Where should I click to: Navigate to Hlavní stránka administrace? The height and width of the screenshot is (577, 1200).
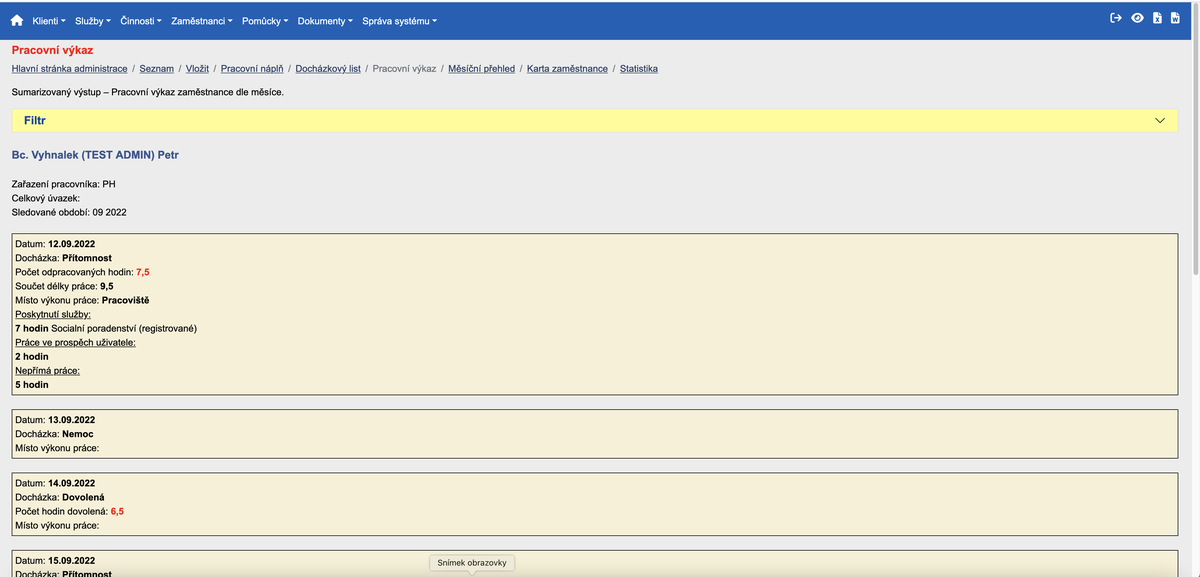69,68
